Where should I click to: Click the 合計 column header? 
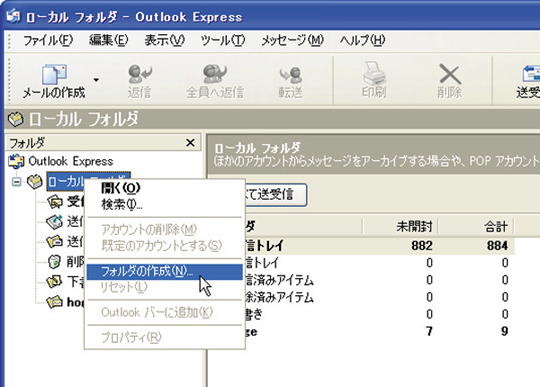476,227
